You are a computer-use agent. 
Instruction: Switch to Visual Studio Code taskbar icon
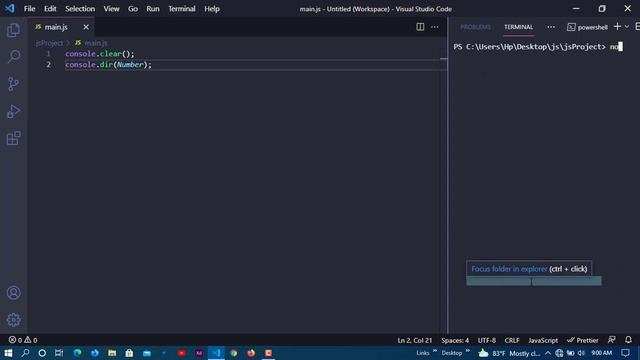tap(216, 353)
